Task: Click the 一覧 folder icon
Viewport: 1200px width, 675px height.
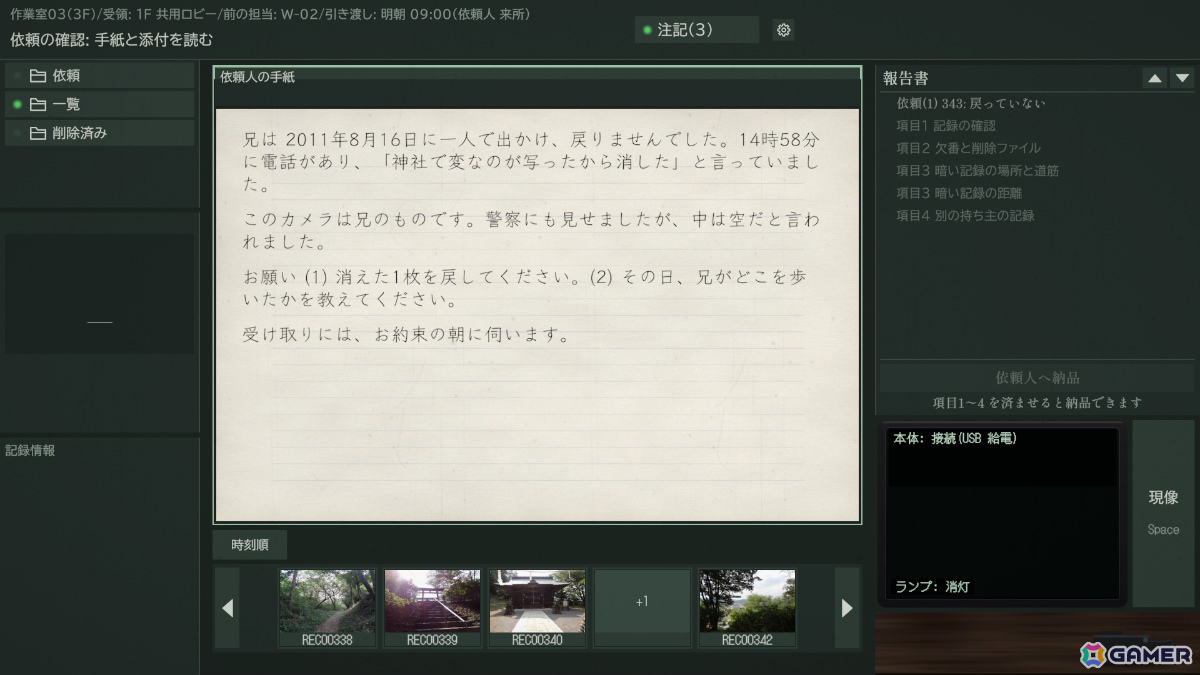Action: (38, 104)
